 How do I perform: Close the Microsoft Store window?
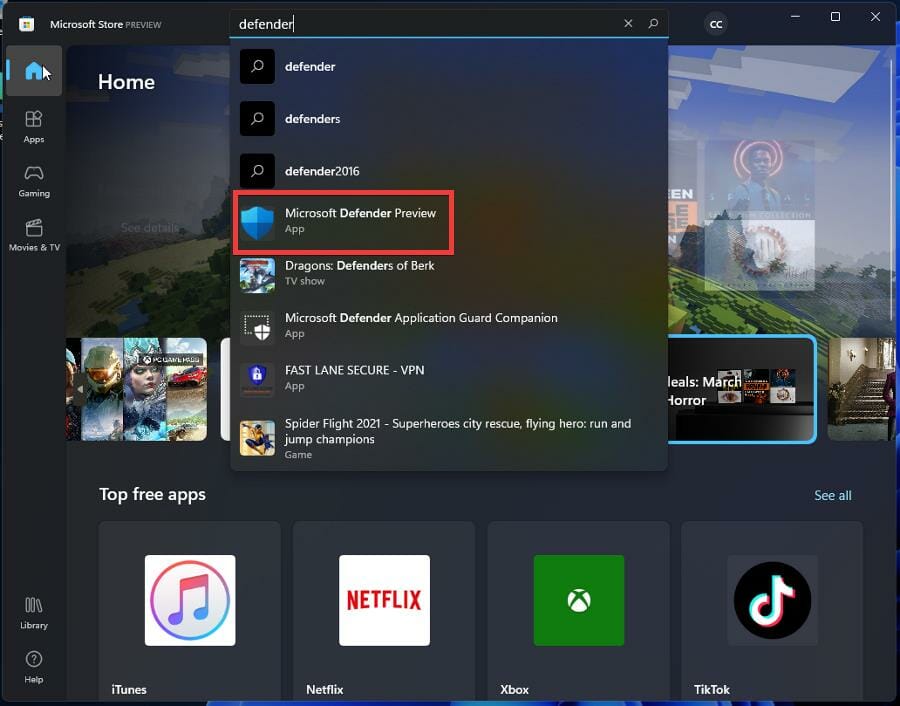click(x=875, y=17)
